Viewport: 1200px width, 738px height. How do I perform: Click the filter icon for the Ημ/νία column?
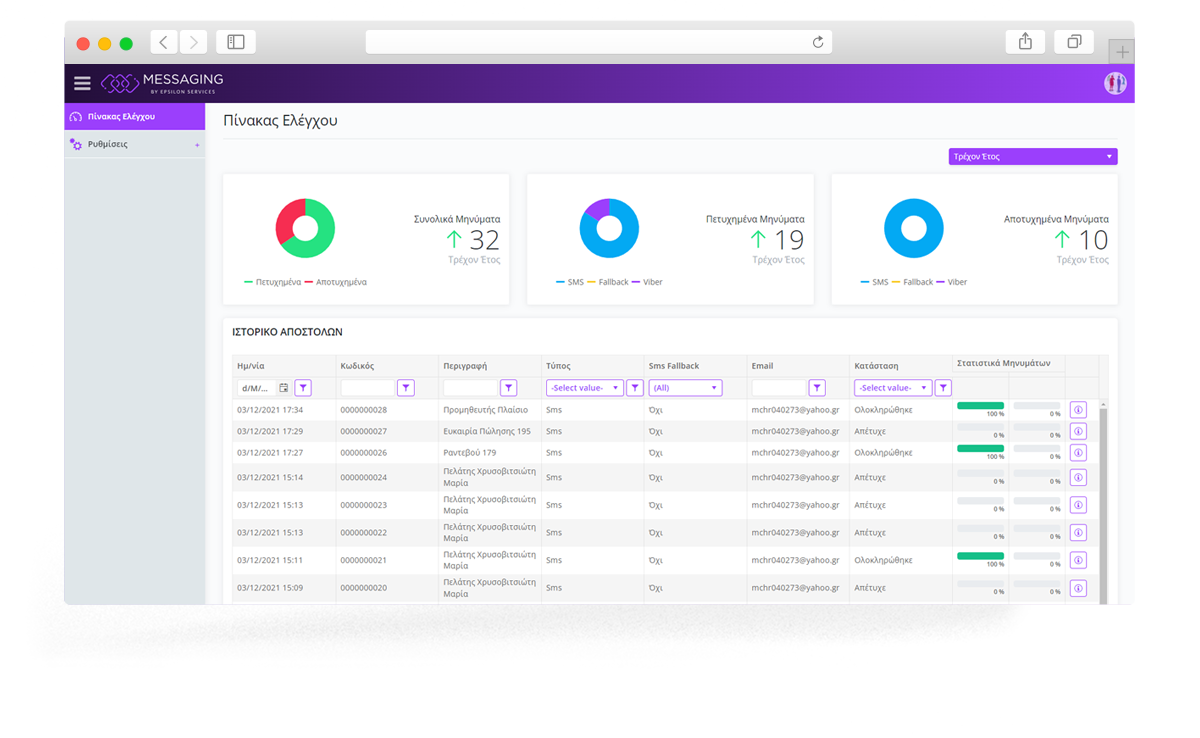(x=303, y=388)
